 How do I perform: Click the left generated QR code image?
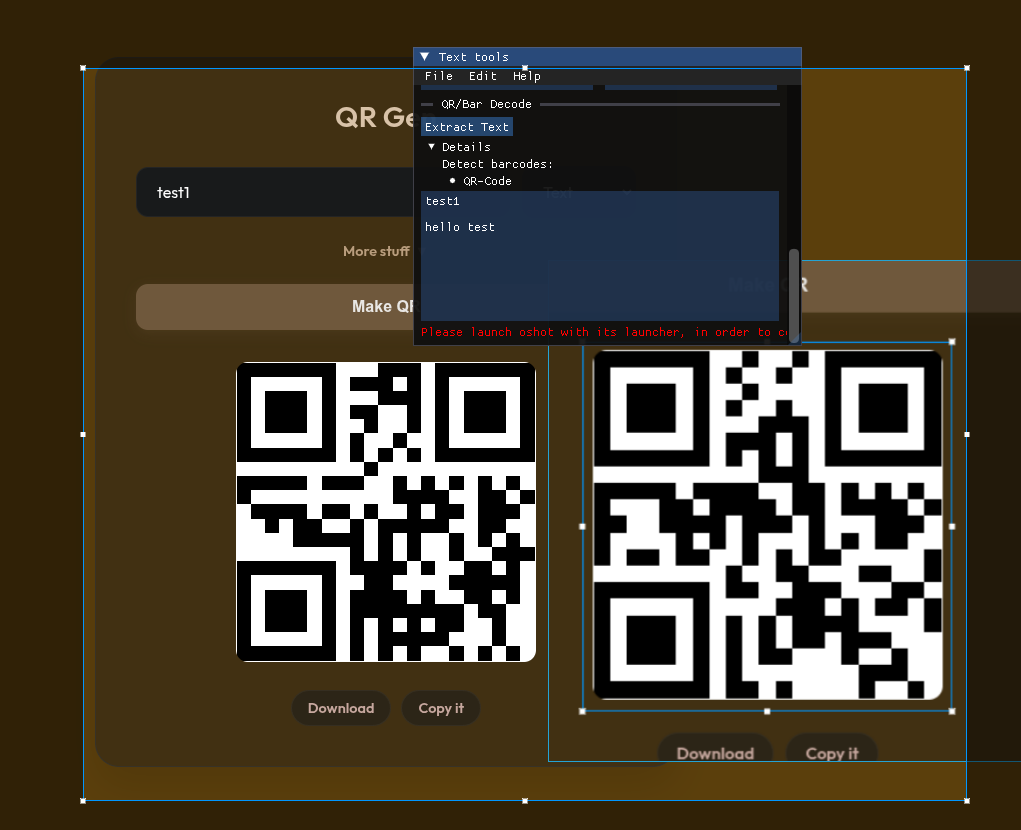tap(386, 512)
